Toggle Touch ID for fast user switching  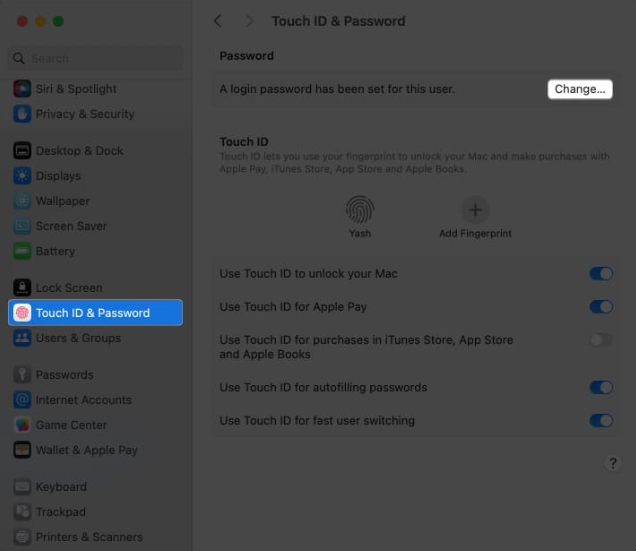click(601, 421)
